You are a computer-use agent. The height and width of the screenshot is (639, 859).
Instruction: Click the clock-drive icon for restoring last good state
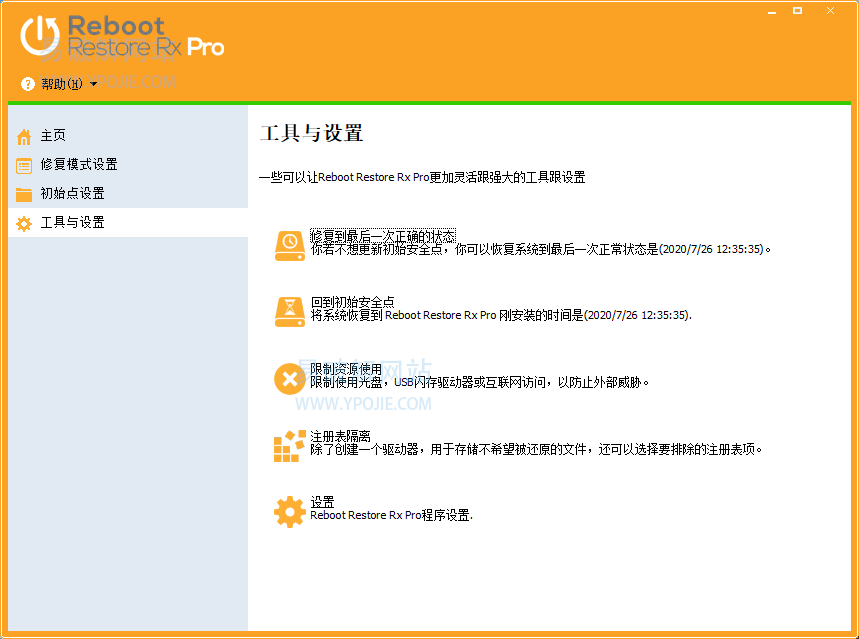289,245
